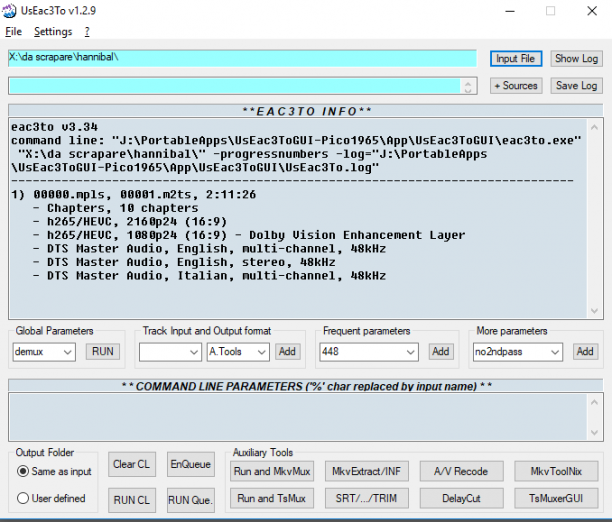Click the Clear CL button
This screenshot has width=612, height=522.
click(132, 464)
